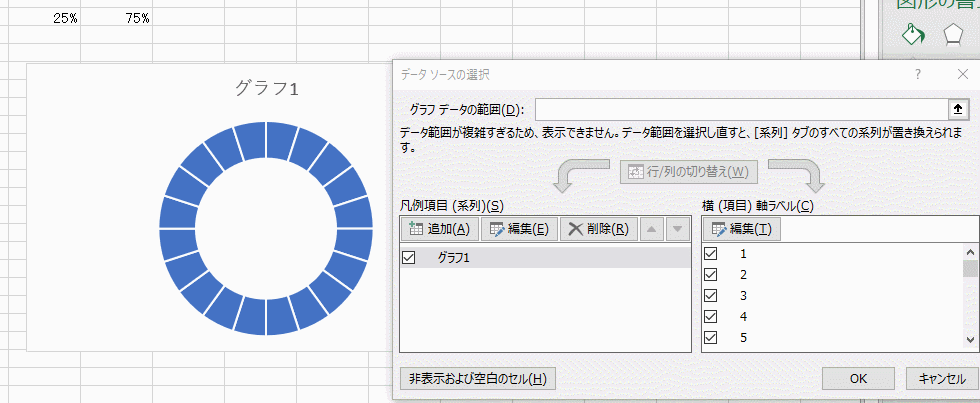The image size is (980, 403).
Task: Move series down with the down arrow
Action: [x=677, y=229]
